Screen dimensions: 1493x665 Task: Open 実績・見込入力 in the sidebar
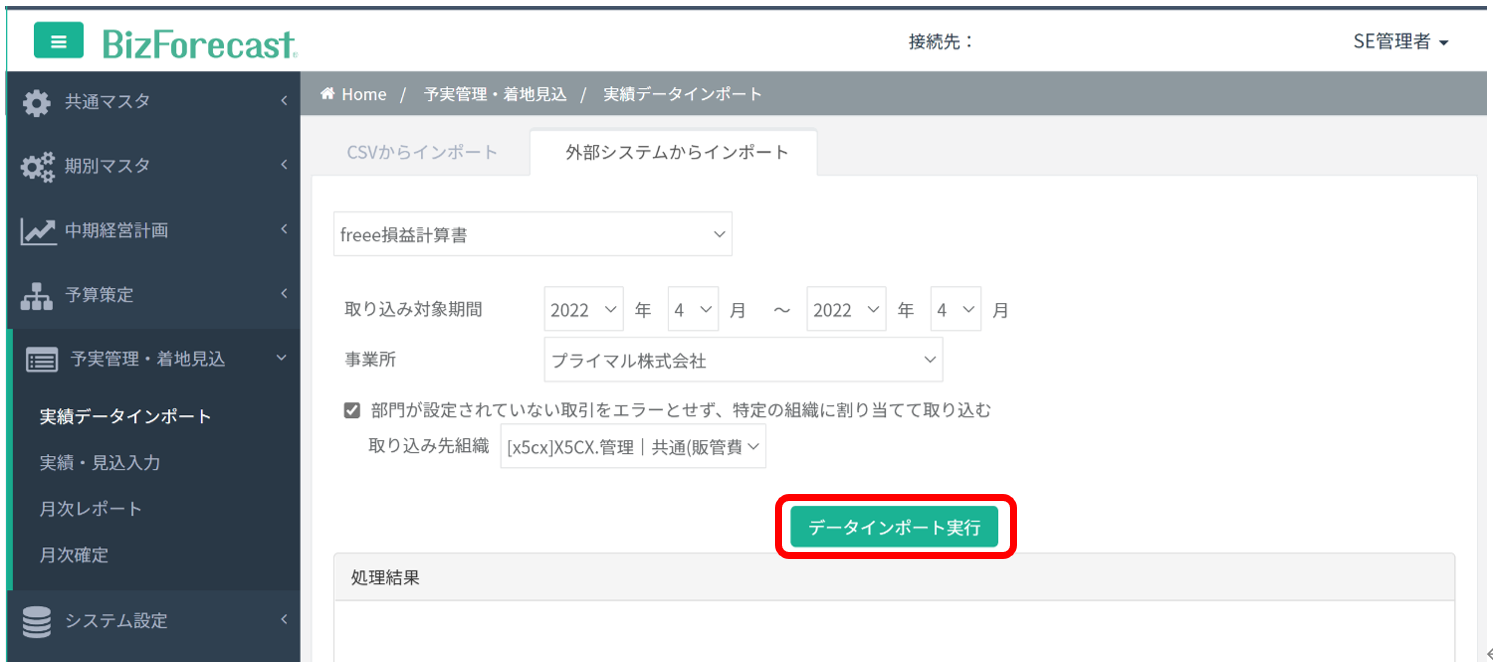(x=100, y=462)
